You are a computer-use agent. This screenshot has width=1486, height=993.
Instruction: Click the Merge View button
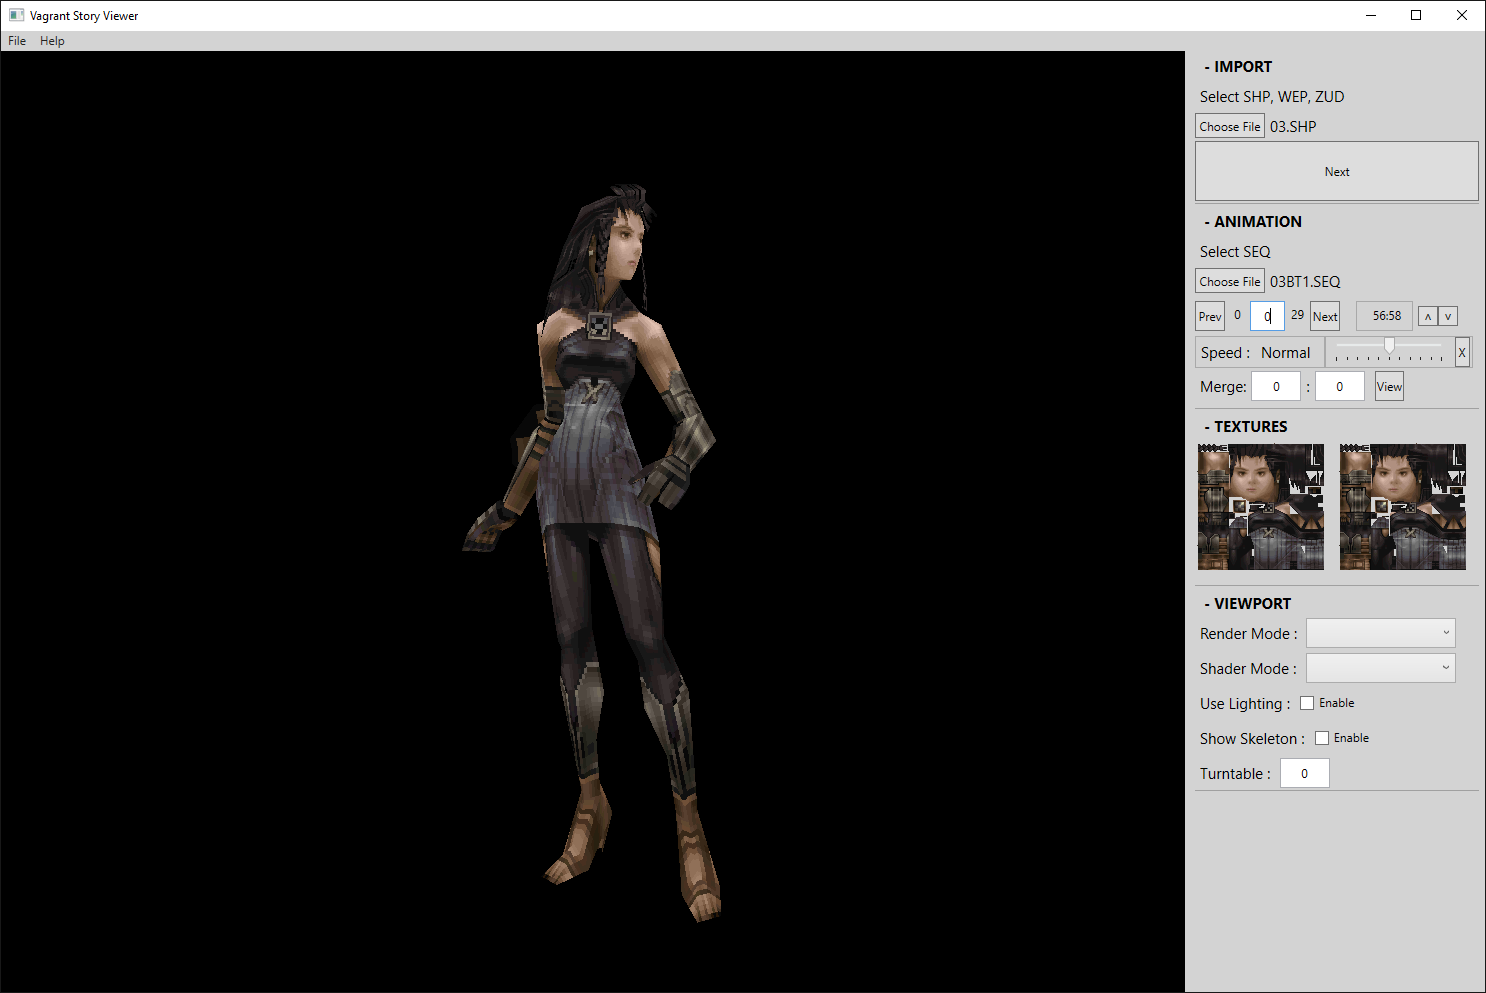[x=1389, y=386]
